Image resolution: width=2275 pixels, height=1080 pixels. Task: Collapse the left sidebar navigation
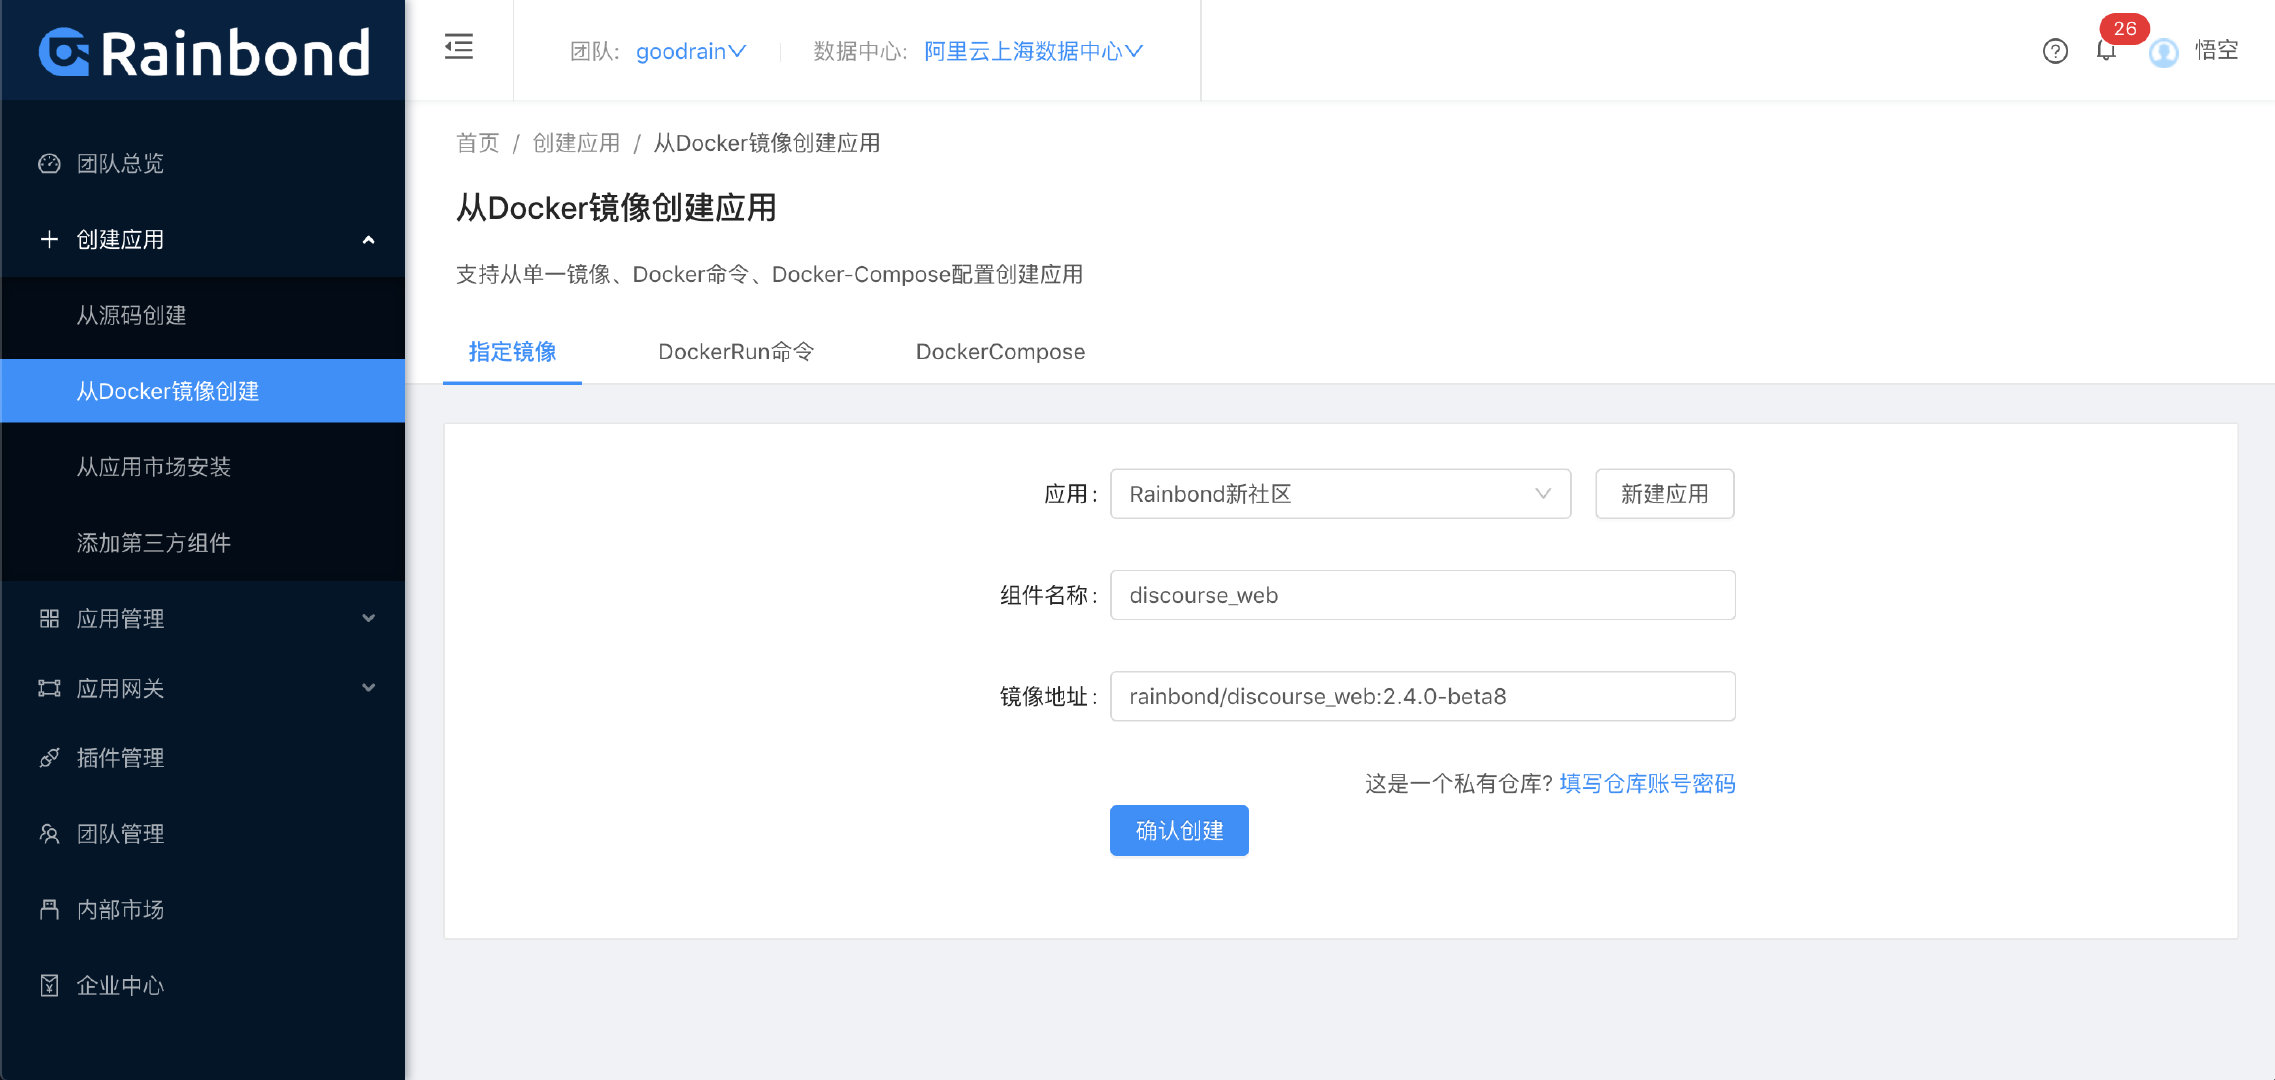click(x=458, y=47)
